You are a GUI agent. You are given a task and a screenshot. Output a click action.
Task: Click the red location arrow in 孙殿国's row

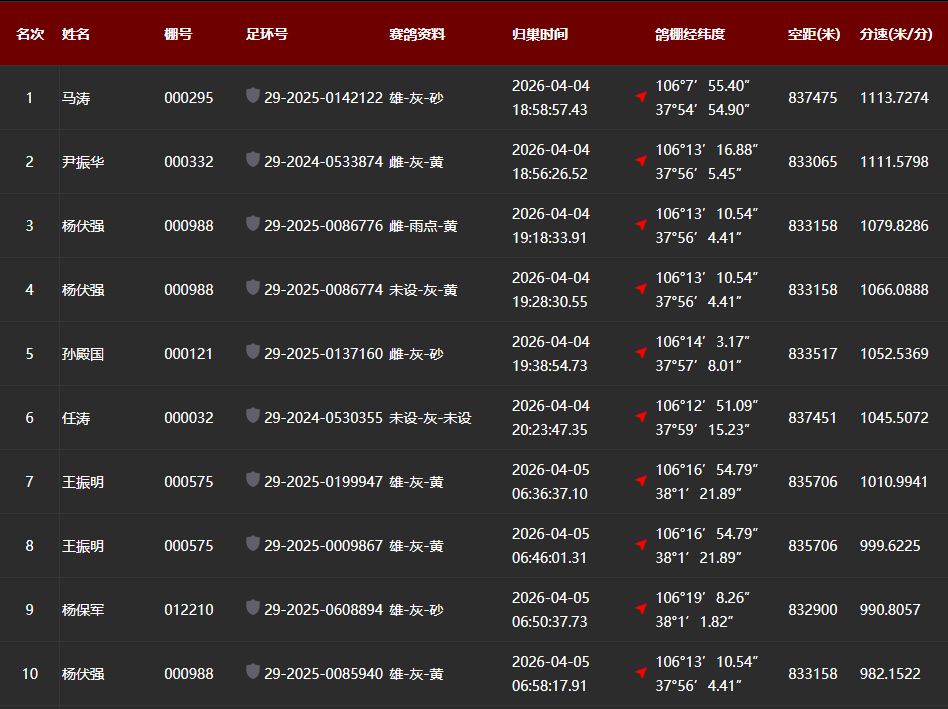click(x=641, y=353)
